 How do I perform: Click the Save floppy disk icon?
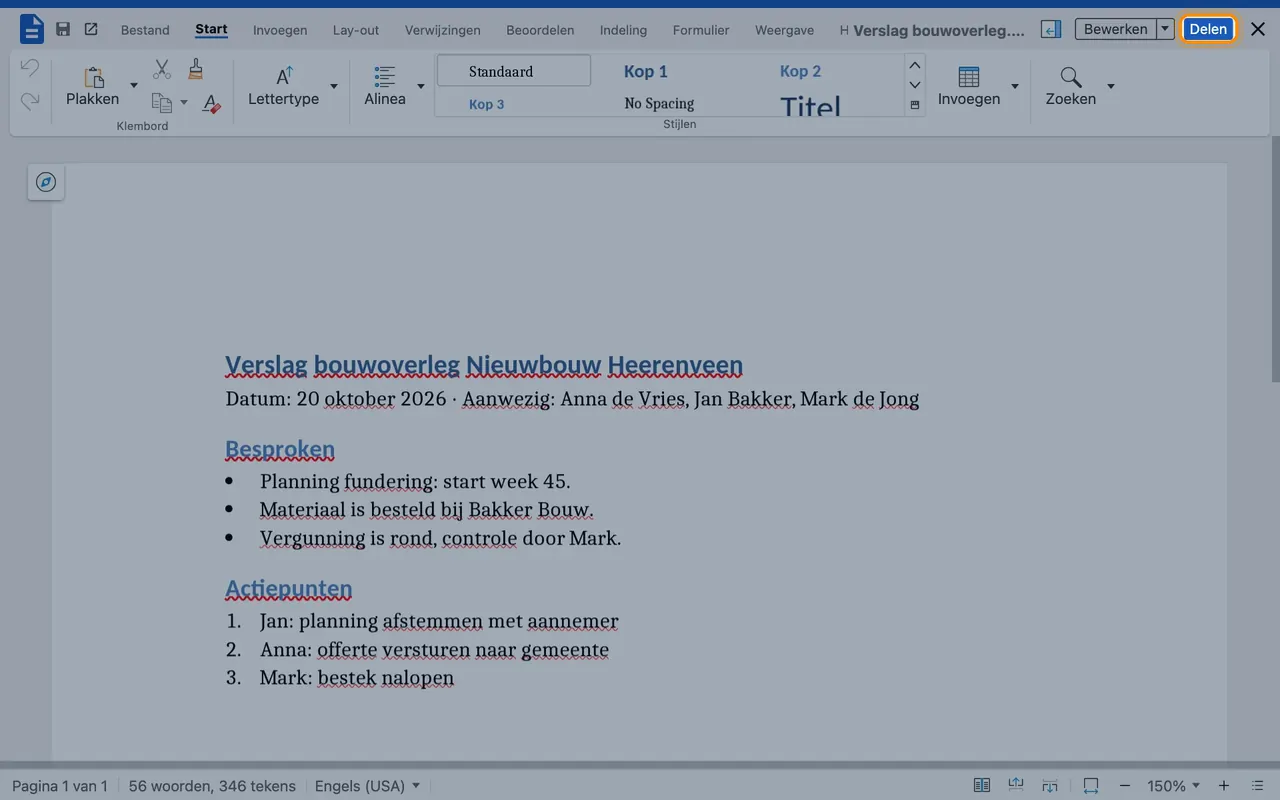63,29
